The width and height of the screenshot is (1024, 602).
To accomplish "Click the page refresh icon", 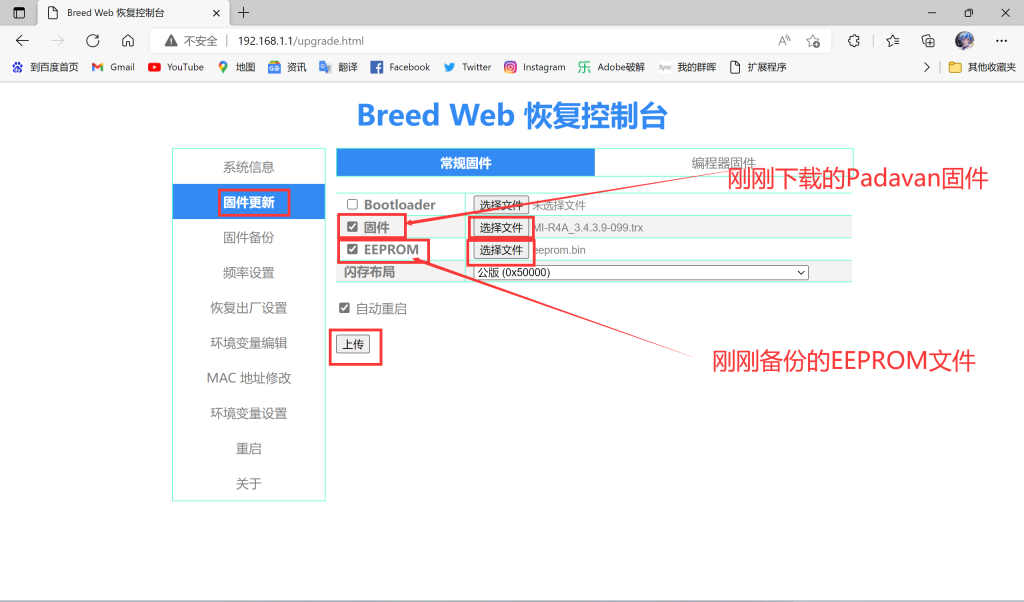I will 93,42.
